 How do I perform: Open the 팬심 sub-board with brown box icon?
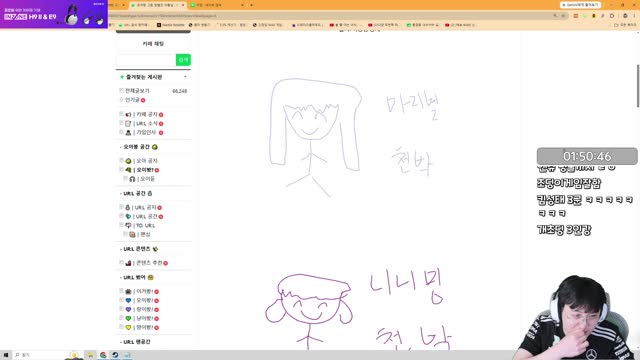(140, 234)
